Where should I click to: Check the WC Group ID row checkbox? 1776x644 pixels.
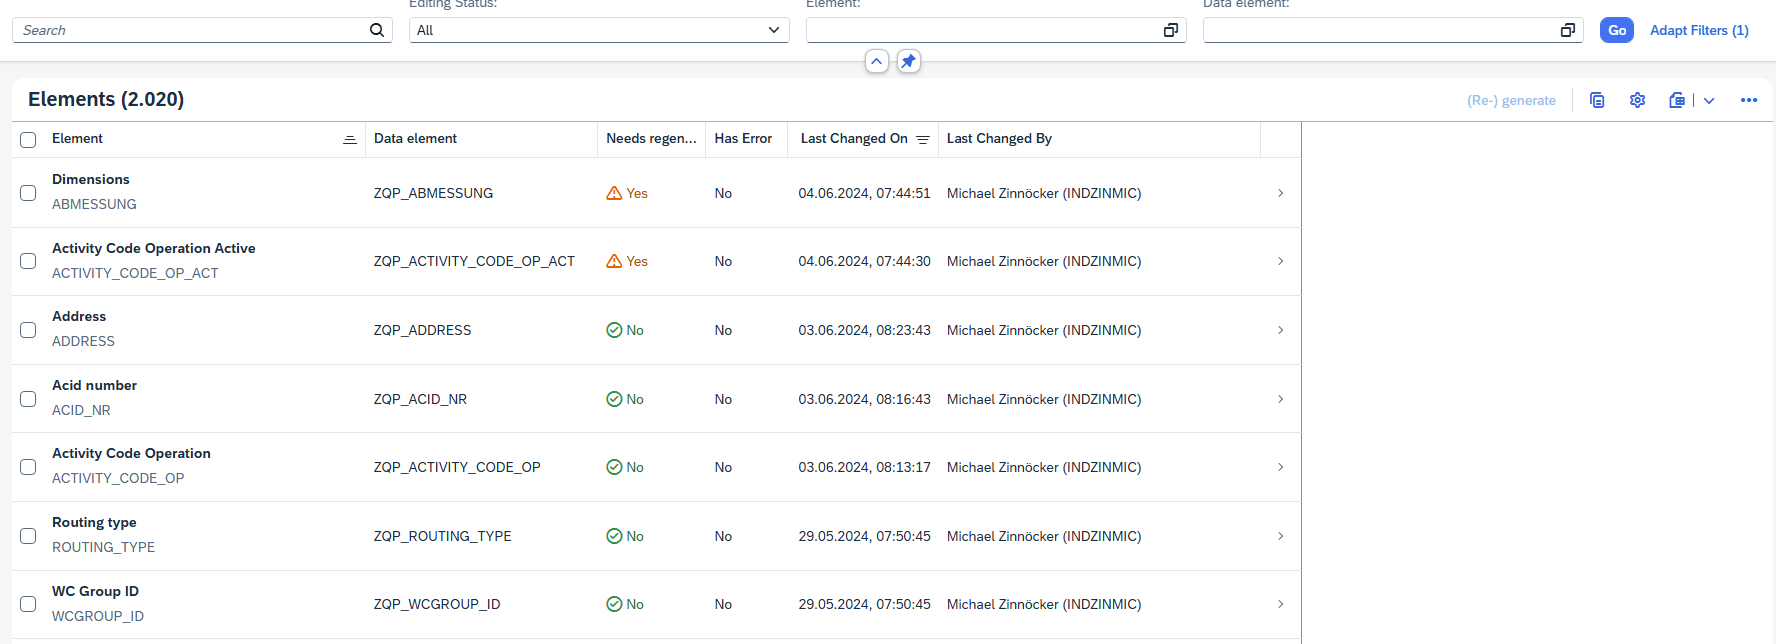pos(28,604)
